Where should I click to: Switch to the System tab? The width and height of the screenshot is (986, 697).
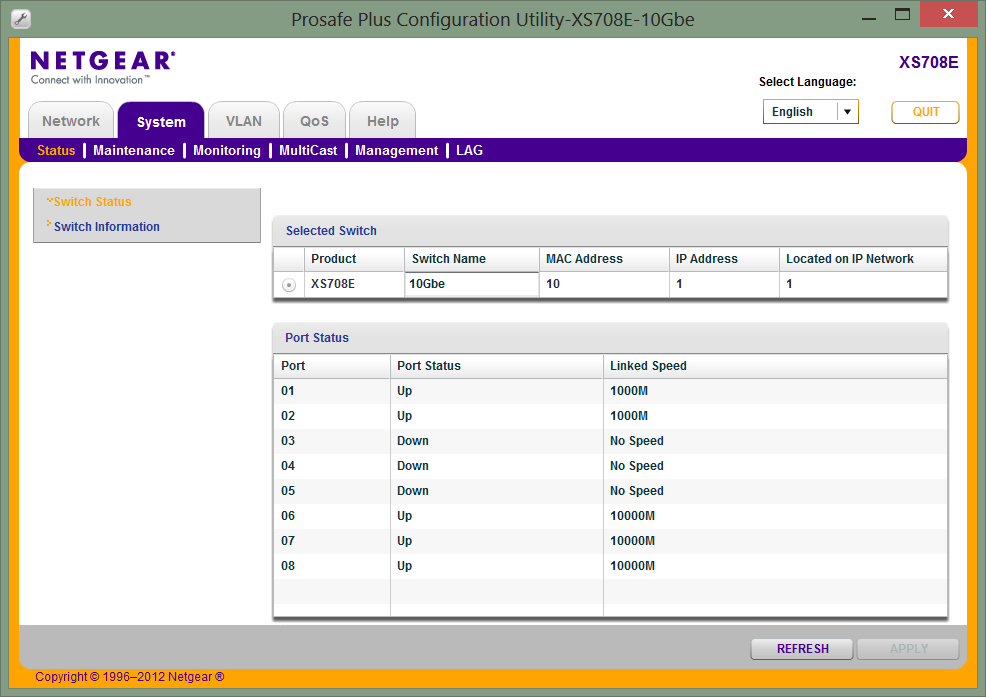[161, 121]
